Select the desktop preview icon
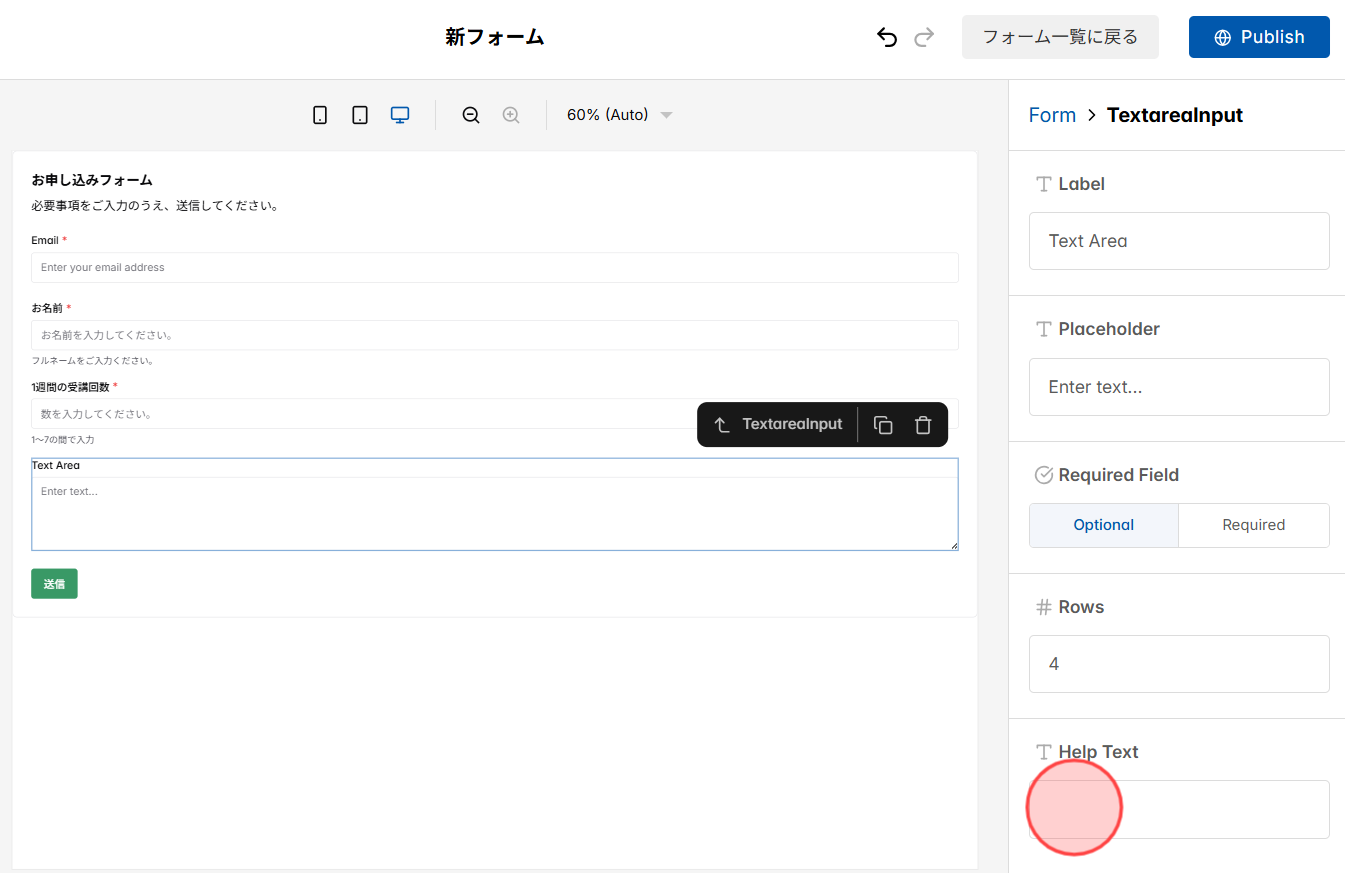 click(x=399, y=114)
